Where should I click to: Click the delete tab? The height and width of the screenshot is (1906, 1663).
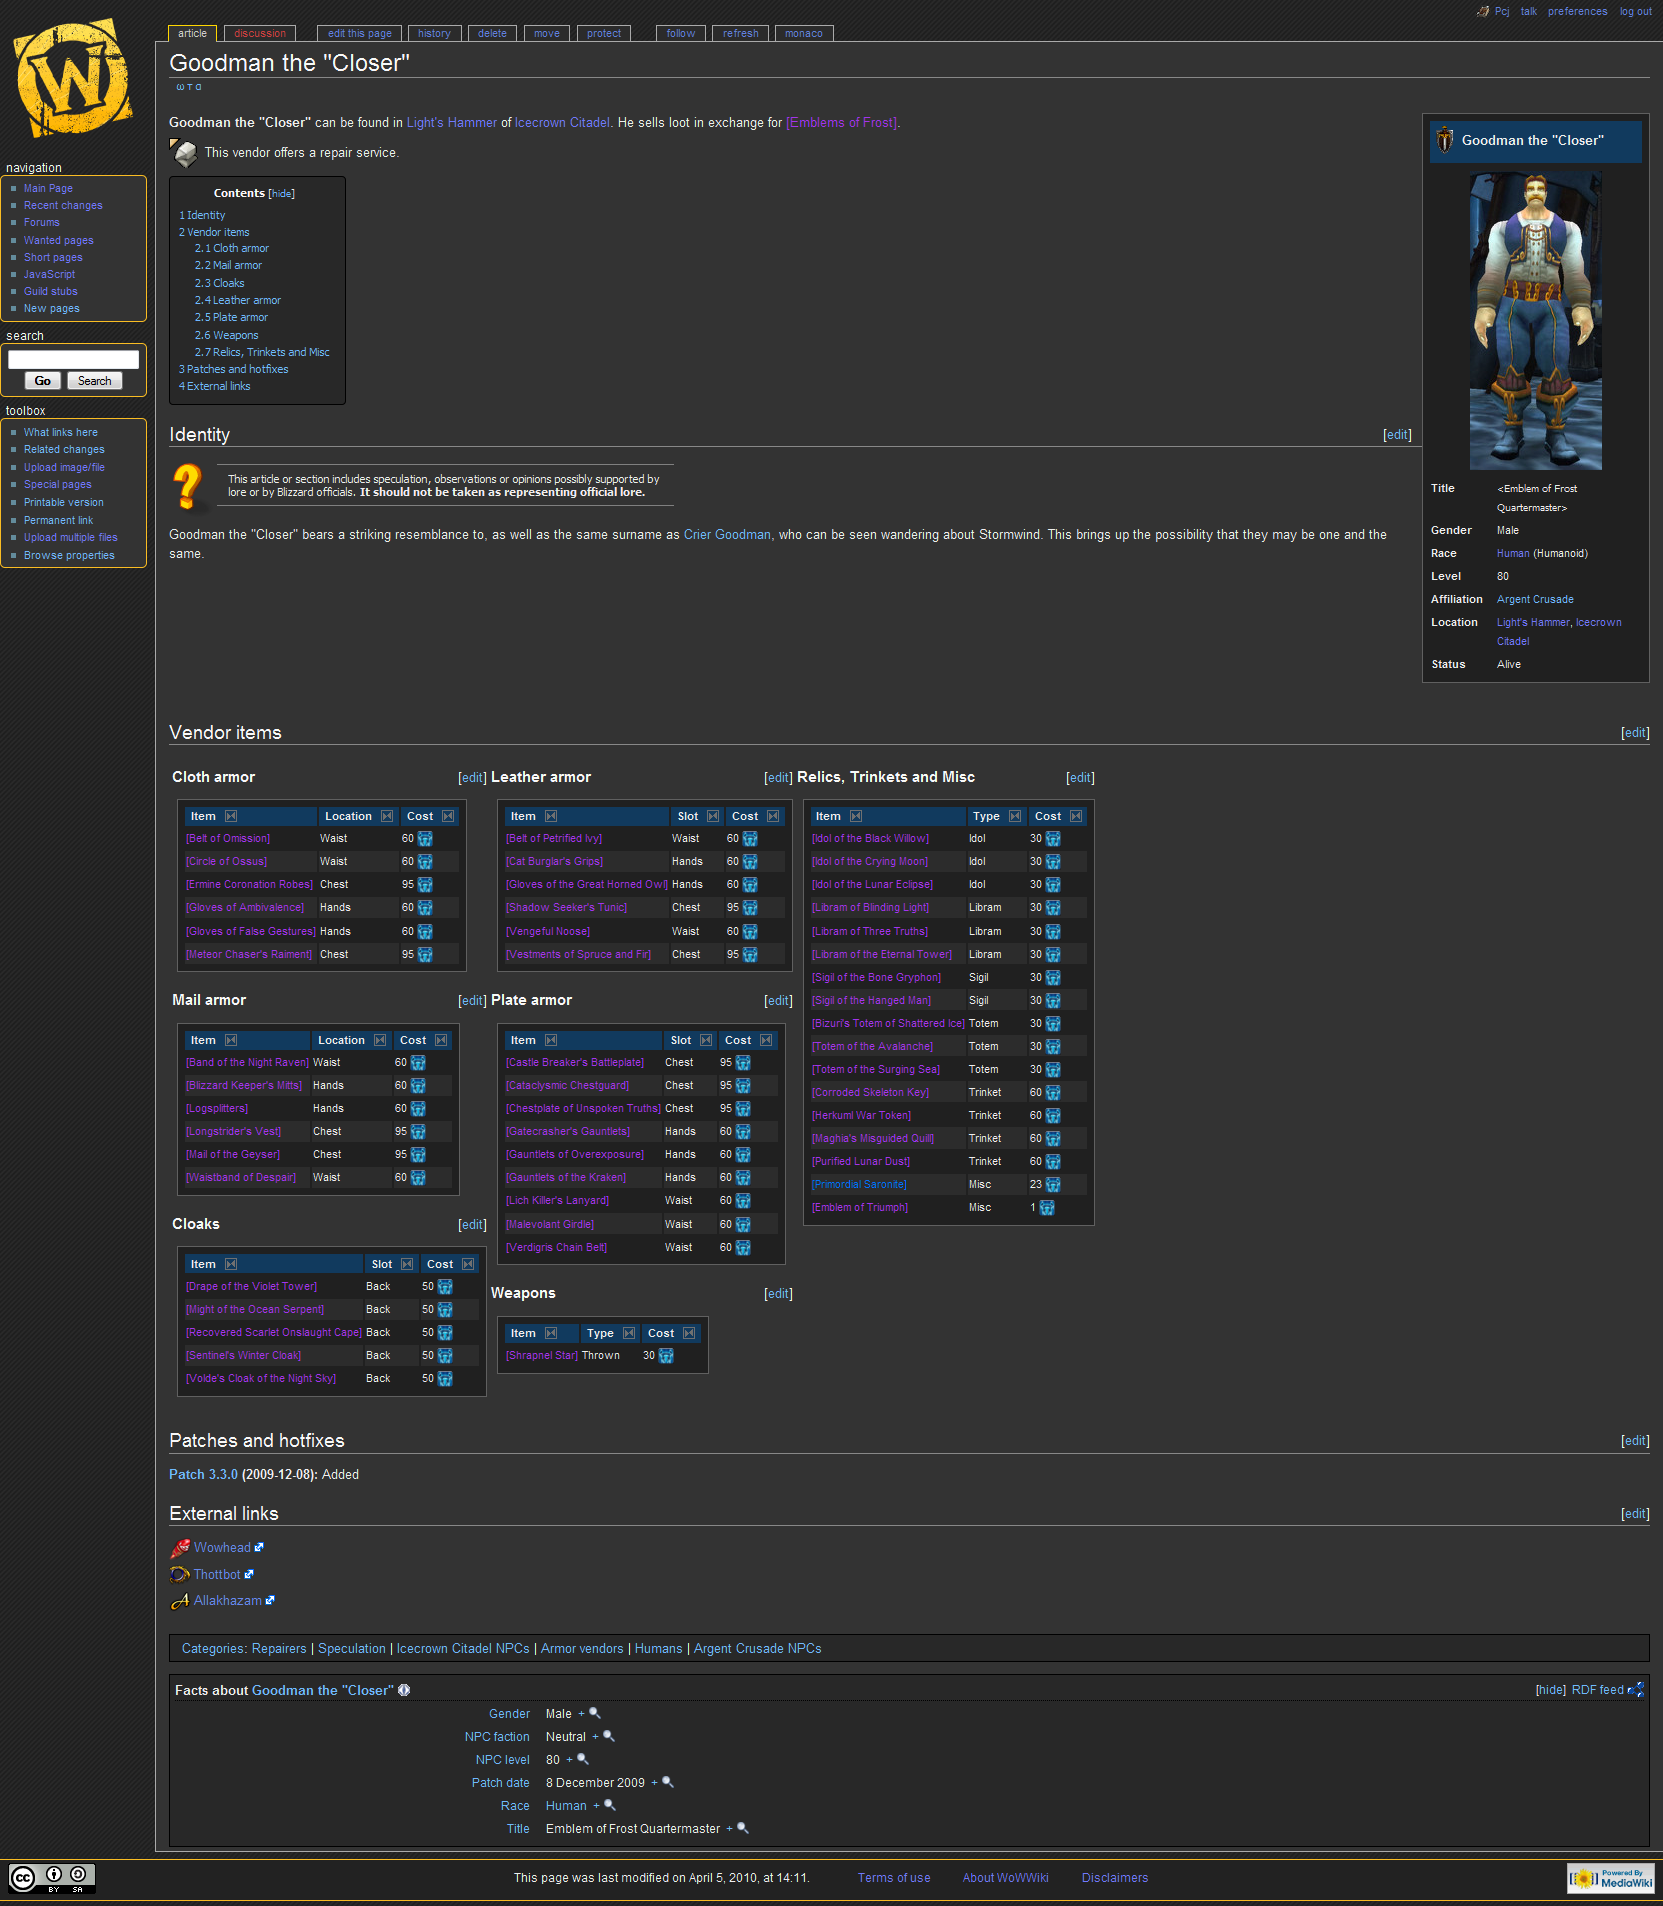tap(492, 33)
